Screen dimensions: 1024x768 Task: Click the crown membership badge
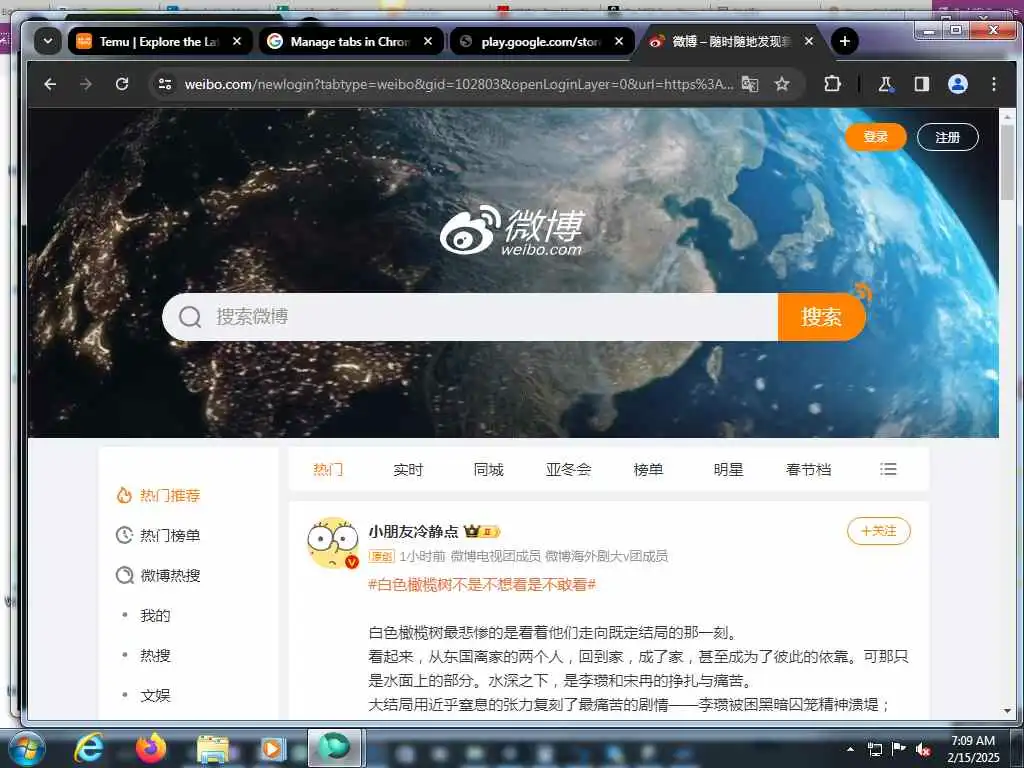coord(481,532)
